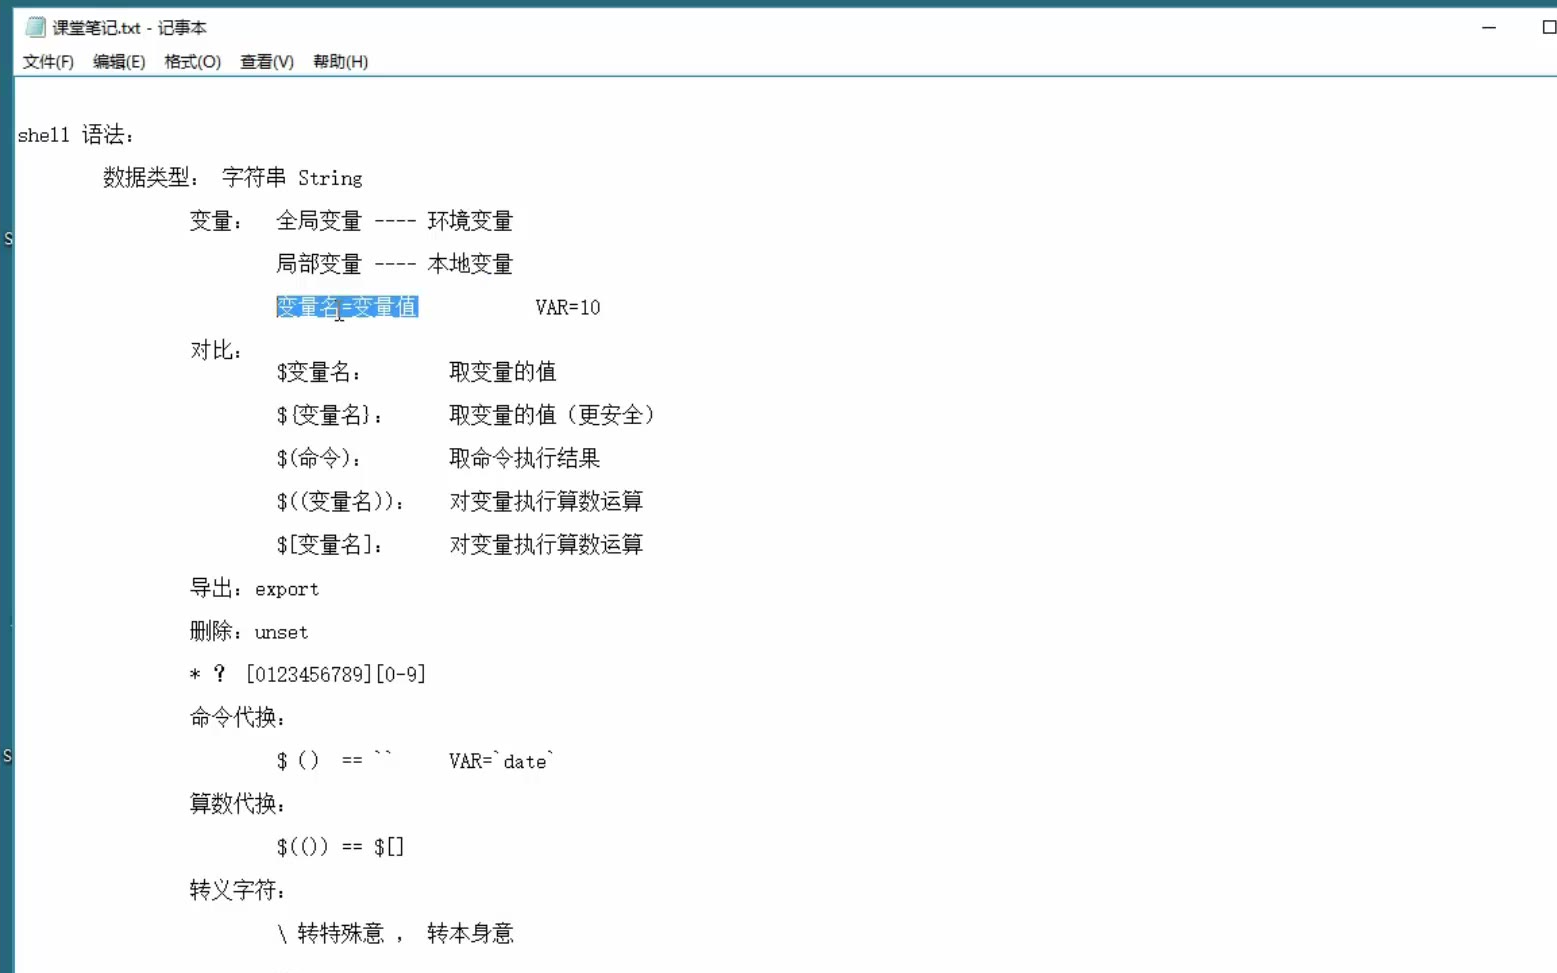Click the window title '课堂笔记.txt - 记事本'
This screenshot has height=973, width=1557.
coord(129,28)
